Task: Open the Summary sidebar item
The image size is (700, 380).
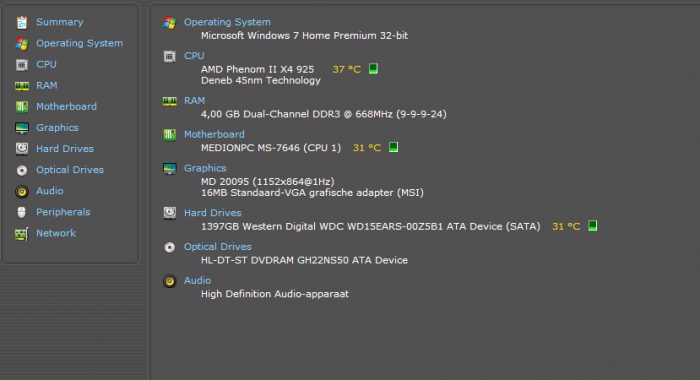Action: click(x=59, y=22)
